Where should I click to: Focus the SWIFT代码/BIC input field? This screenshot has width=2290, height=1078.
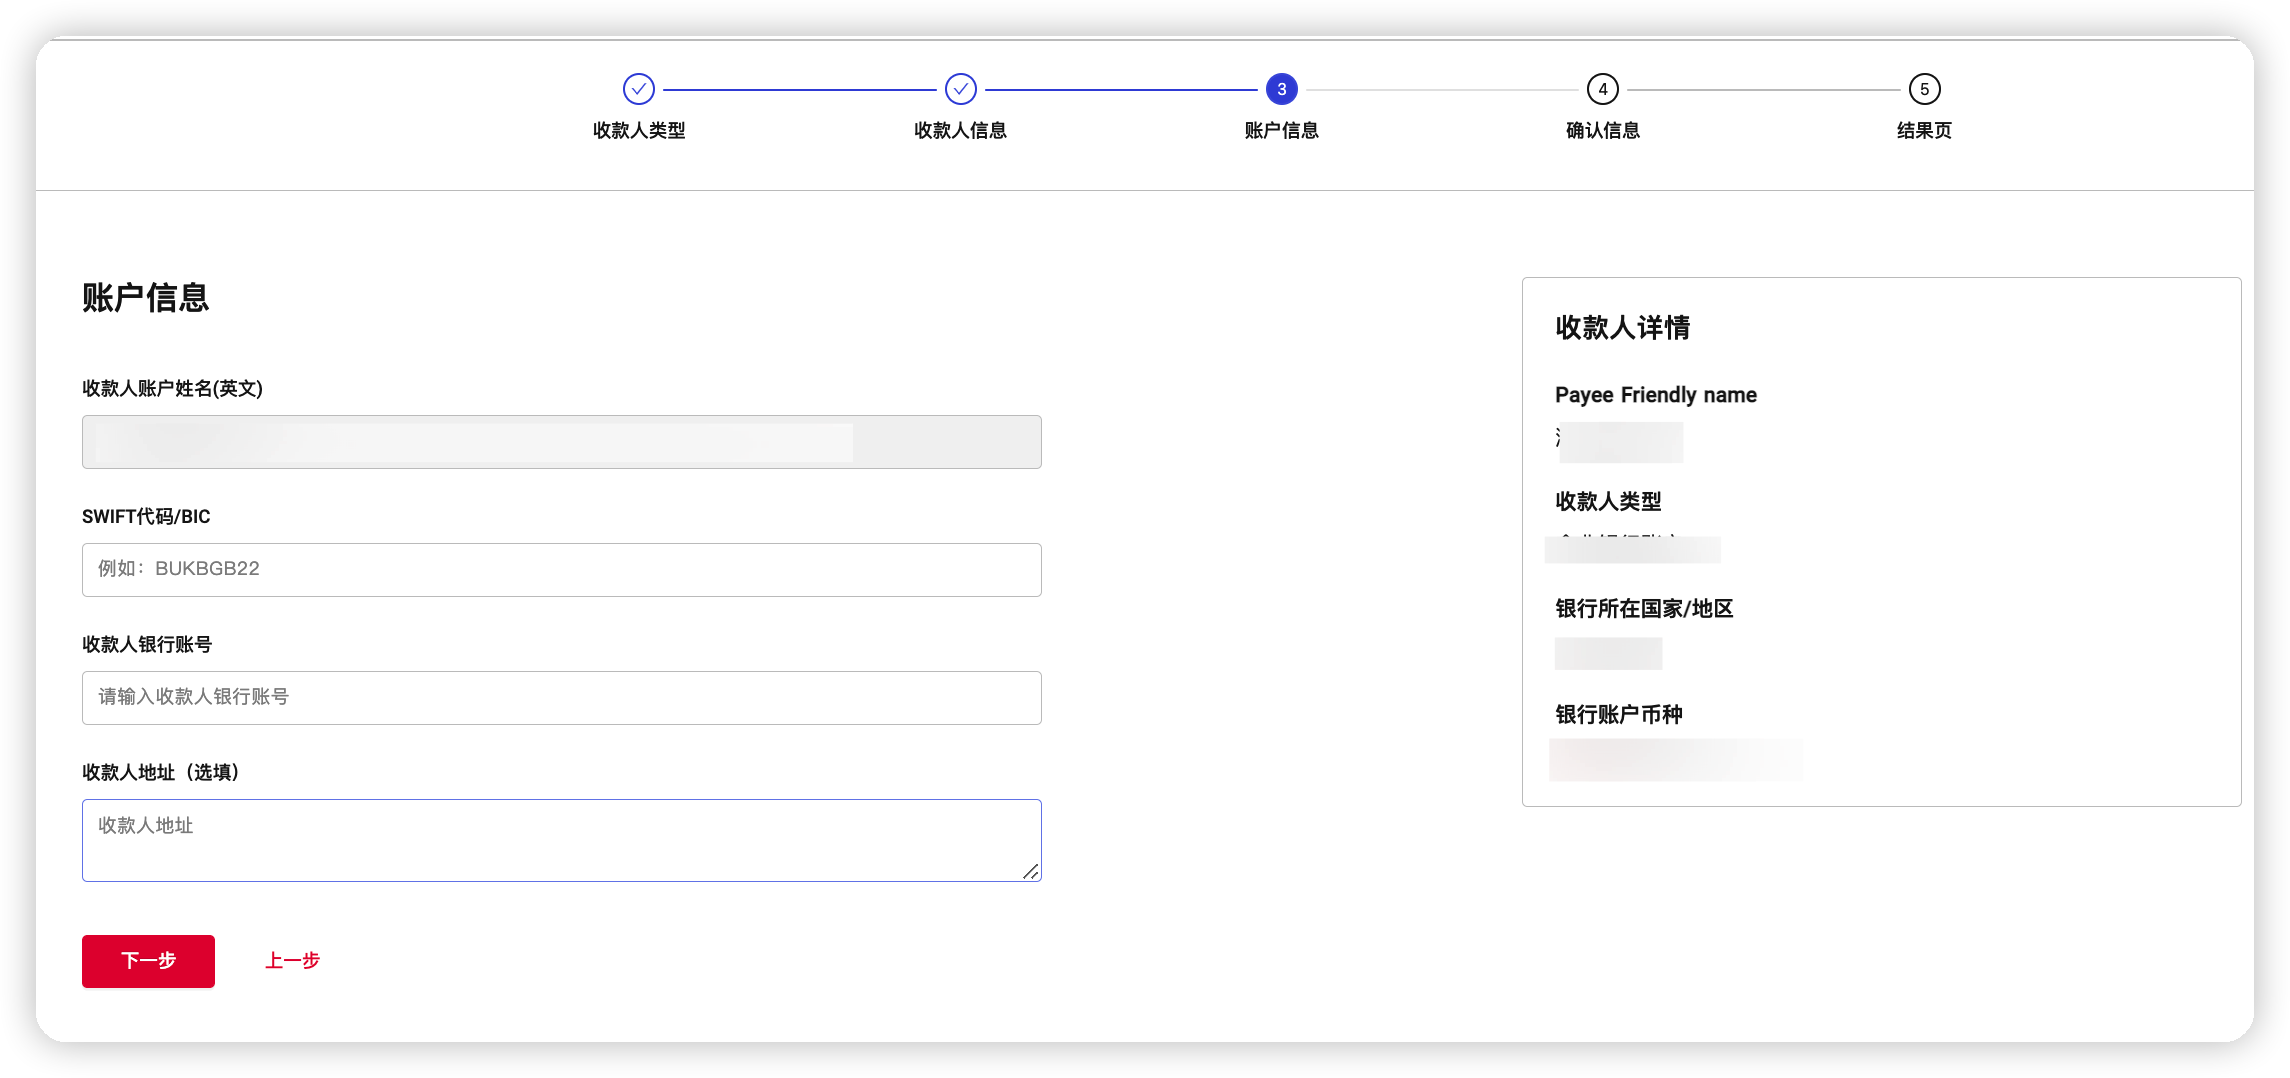coord(561,569)
